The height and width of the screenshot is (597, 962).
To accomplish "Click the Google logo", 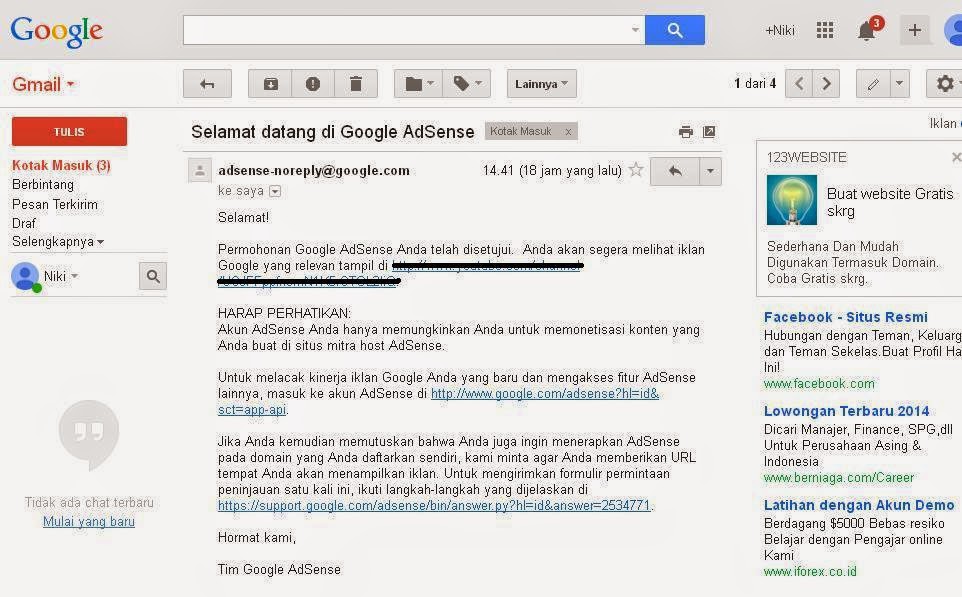I will 56,31.
